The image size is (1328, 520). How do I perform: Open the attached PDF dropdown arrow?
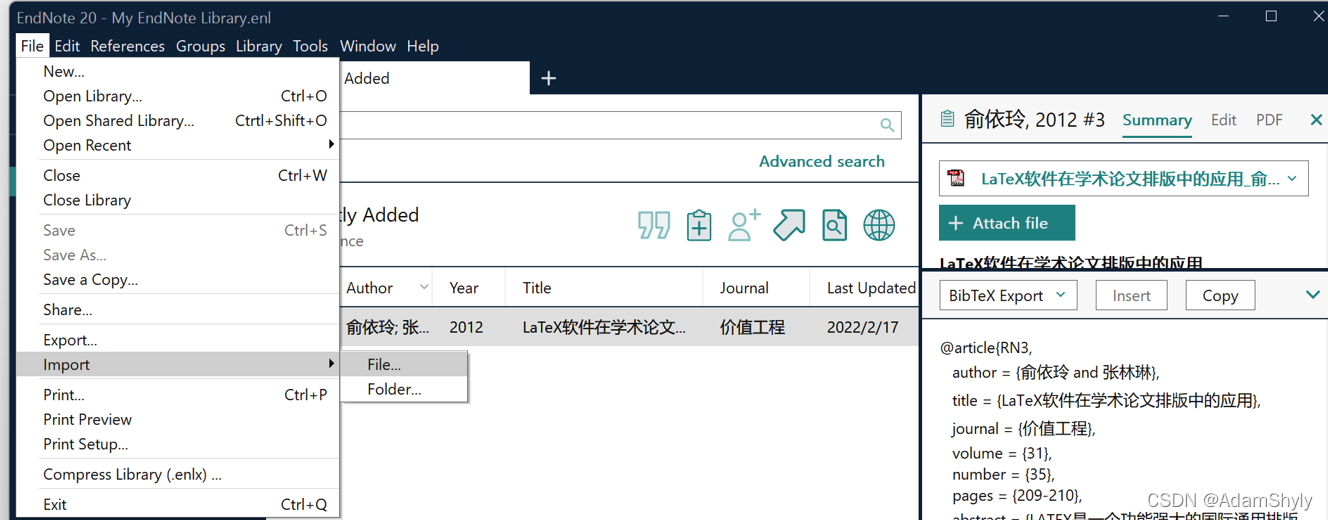[1292, 179]
